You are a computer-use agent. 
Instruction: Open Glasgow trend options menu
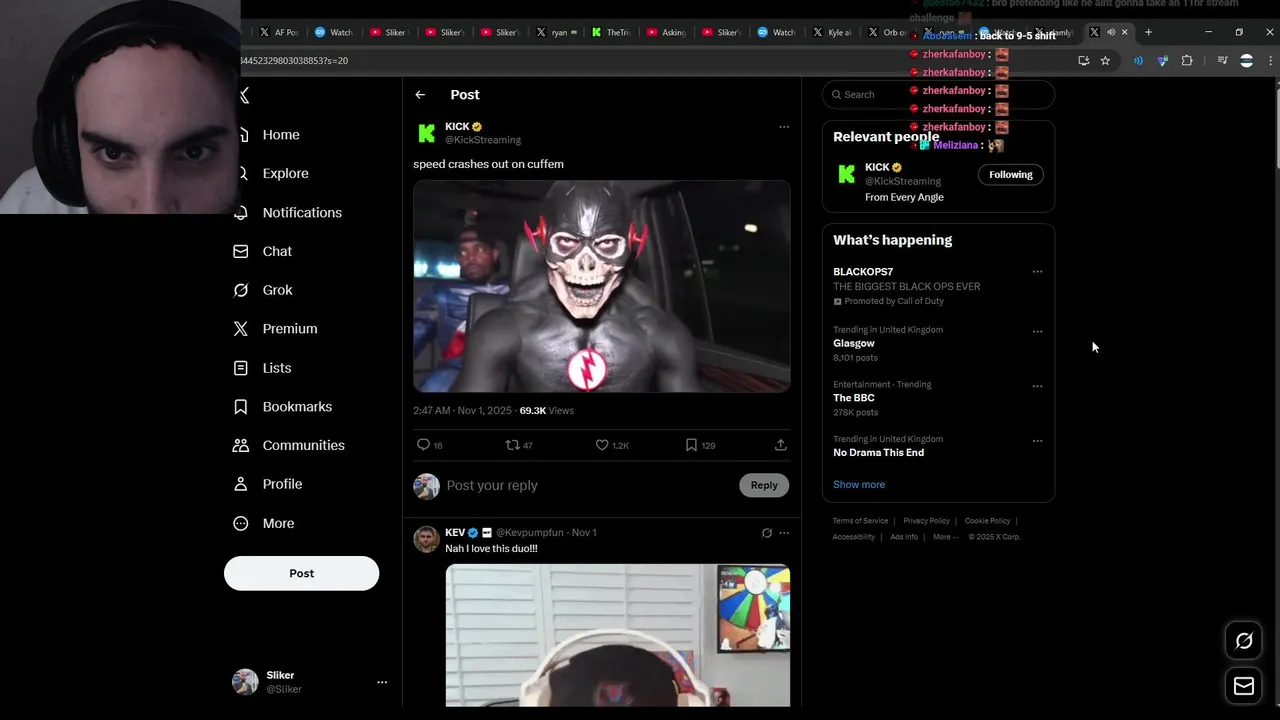(1037, 331)
